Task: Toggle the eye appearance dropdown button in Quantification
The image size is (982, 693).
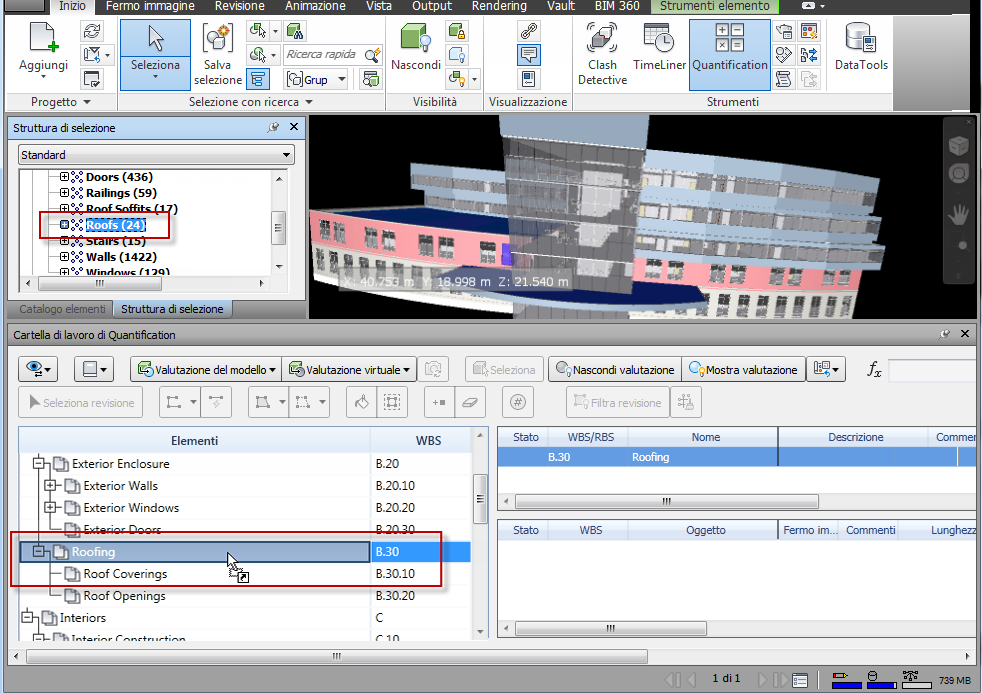Action: (38, 369)
